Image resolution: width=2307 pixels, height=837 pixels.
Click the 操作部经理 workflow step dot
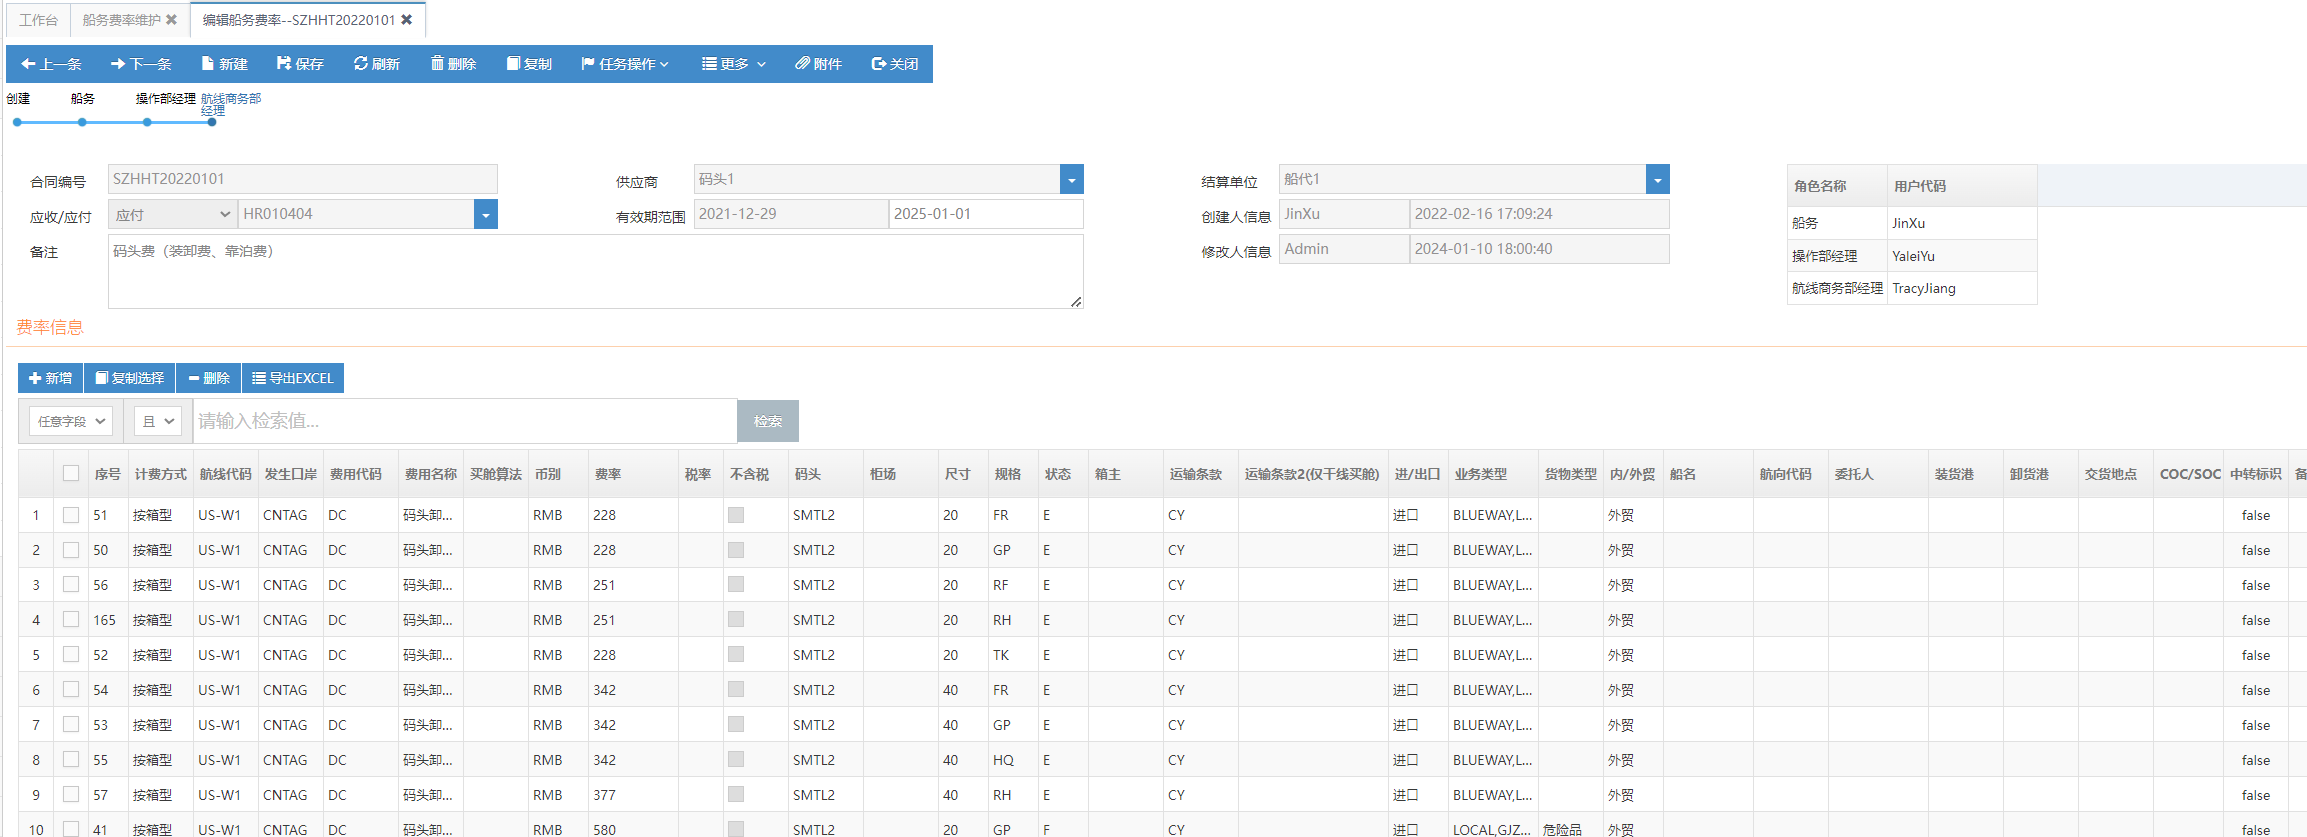coord(147,122)
